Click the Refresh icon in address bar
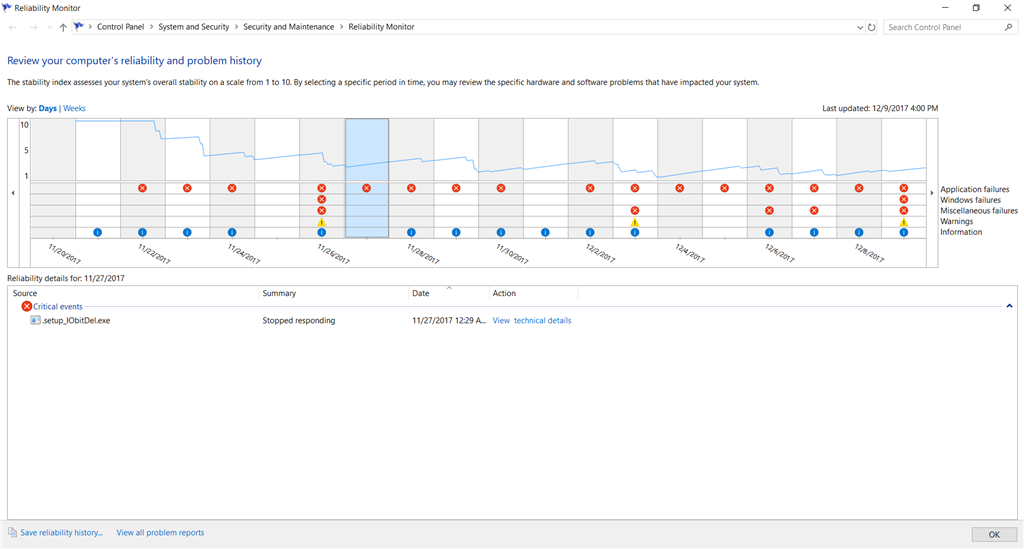 click(x=872, y=27)
